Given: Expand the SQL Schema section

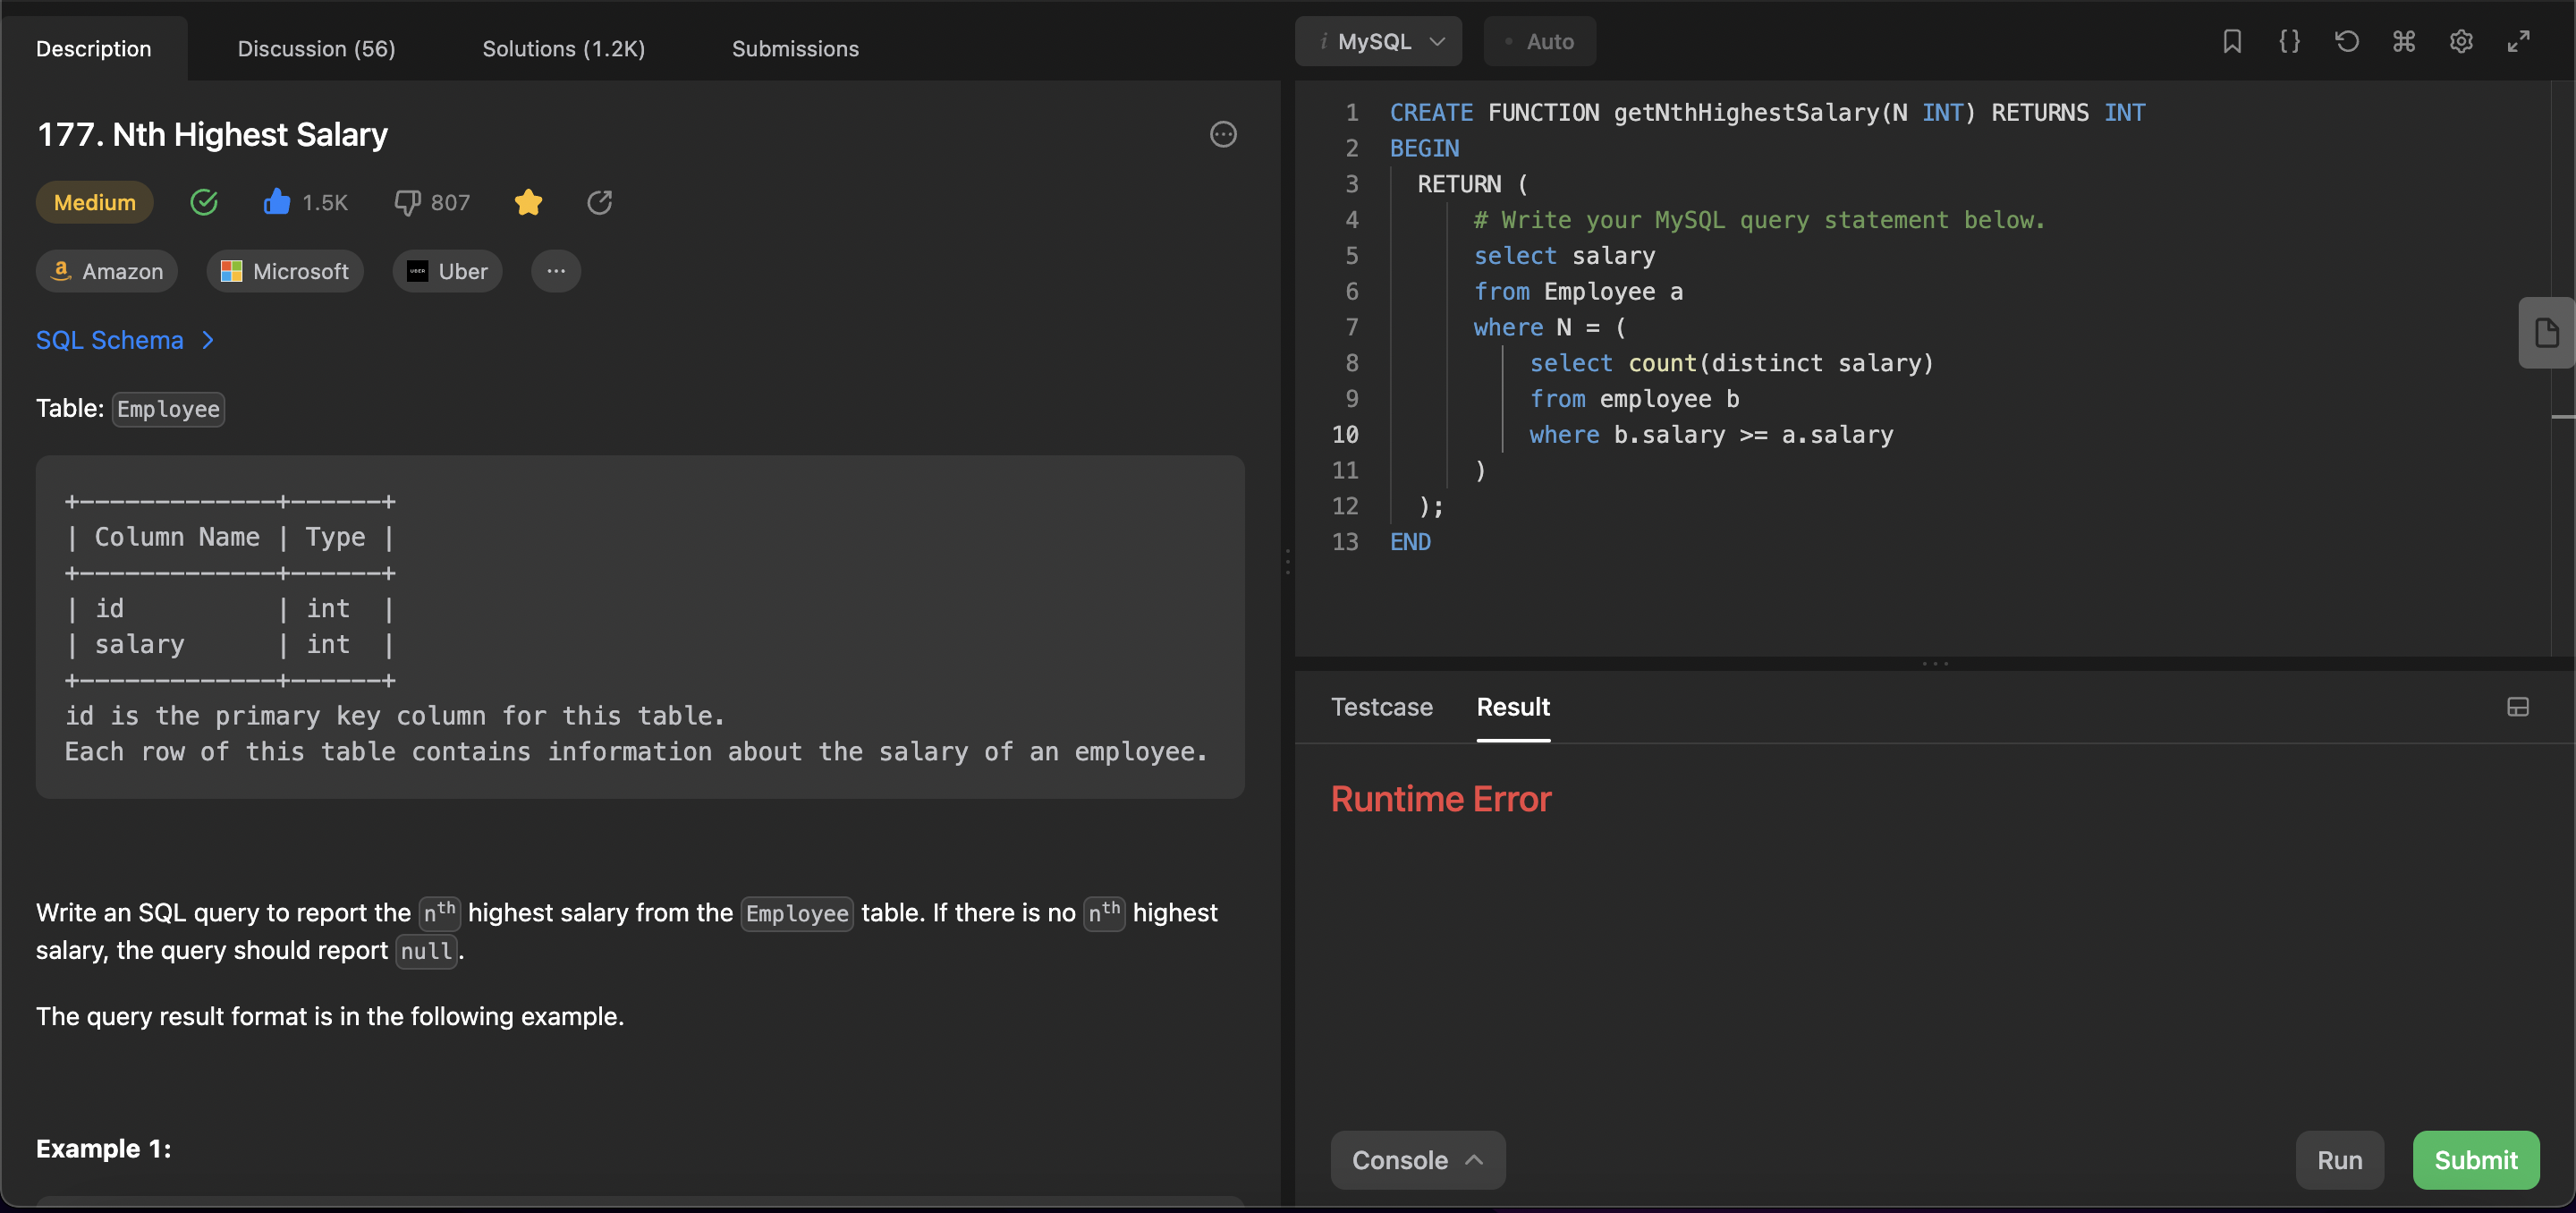Looking at the screenshot, I should tap(126, 340).
